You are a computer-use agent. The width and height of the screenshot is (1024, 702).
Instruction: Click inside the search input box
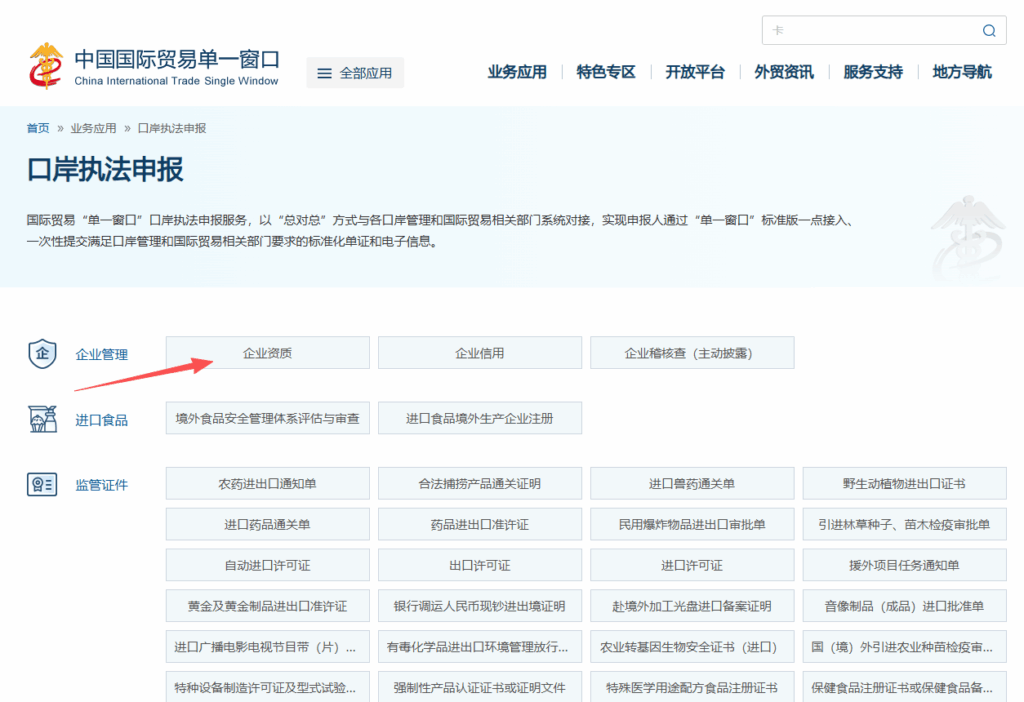point(870,30)
